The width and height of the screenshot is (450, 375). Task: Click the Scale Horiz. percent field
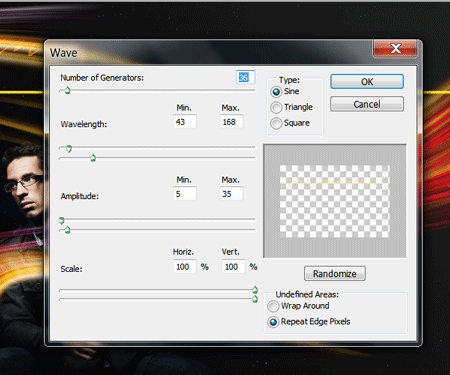click(185, 267)
